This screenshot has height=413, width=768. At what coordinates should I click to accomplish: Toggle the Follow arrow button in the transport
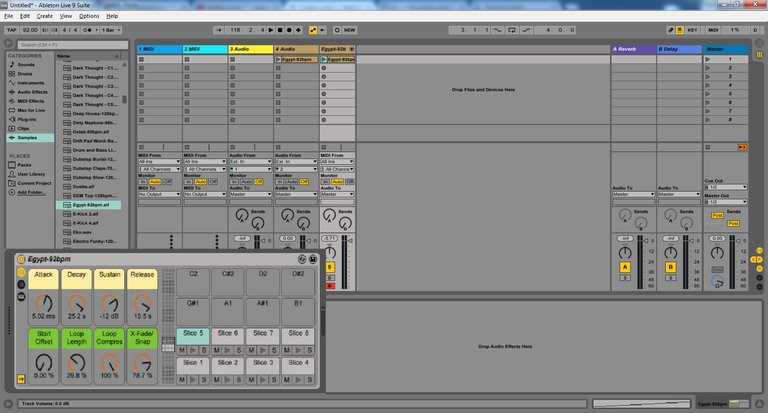coord(219,30)
